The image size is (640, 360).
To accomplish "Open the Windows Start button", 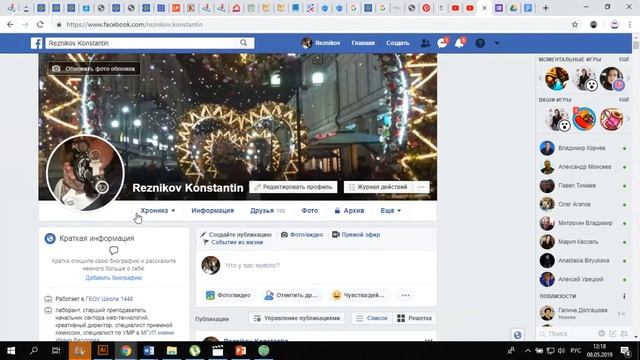I will 11,351.
